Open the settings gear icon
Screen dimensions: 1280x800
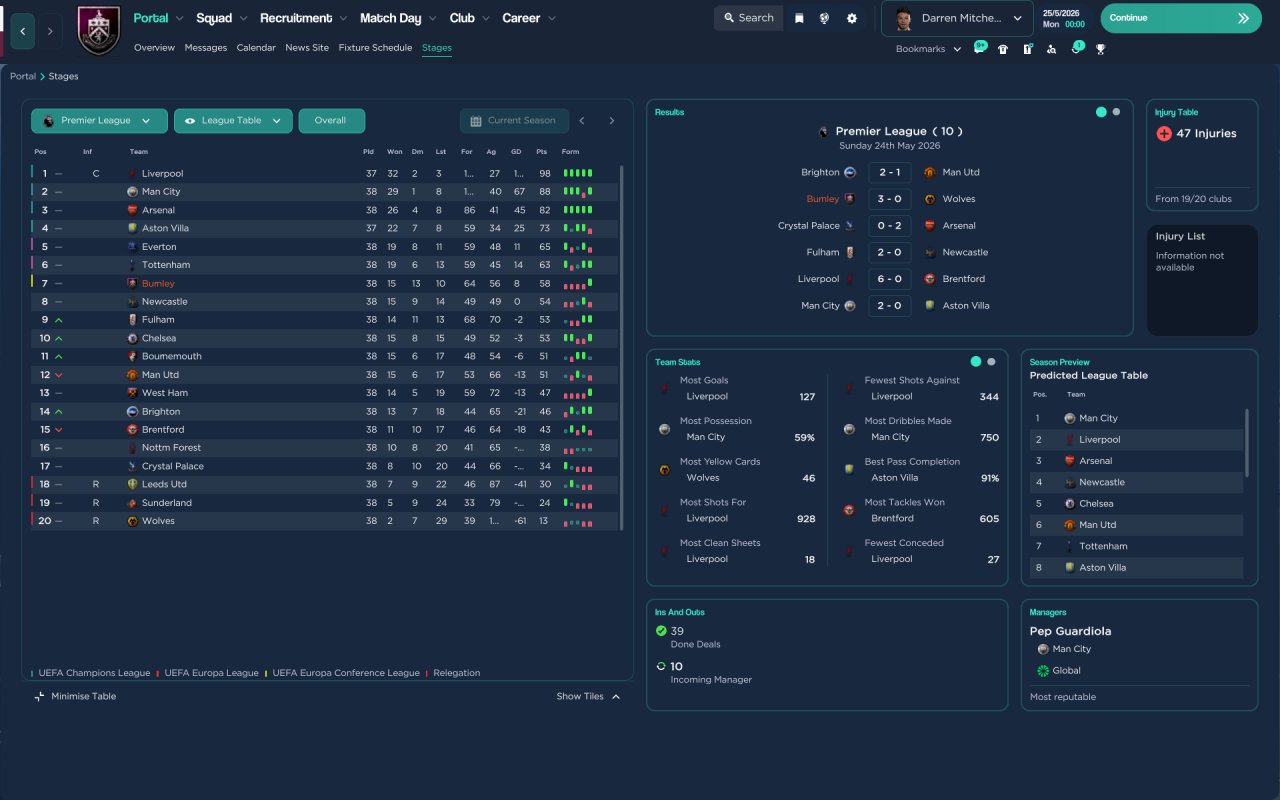pyautogui.click(x=851, y=18)
